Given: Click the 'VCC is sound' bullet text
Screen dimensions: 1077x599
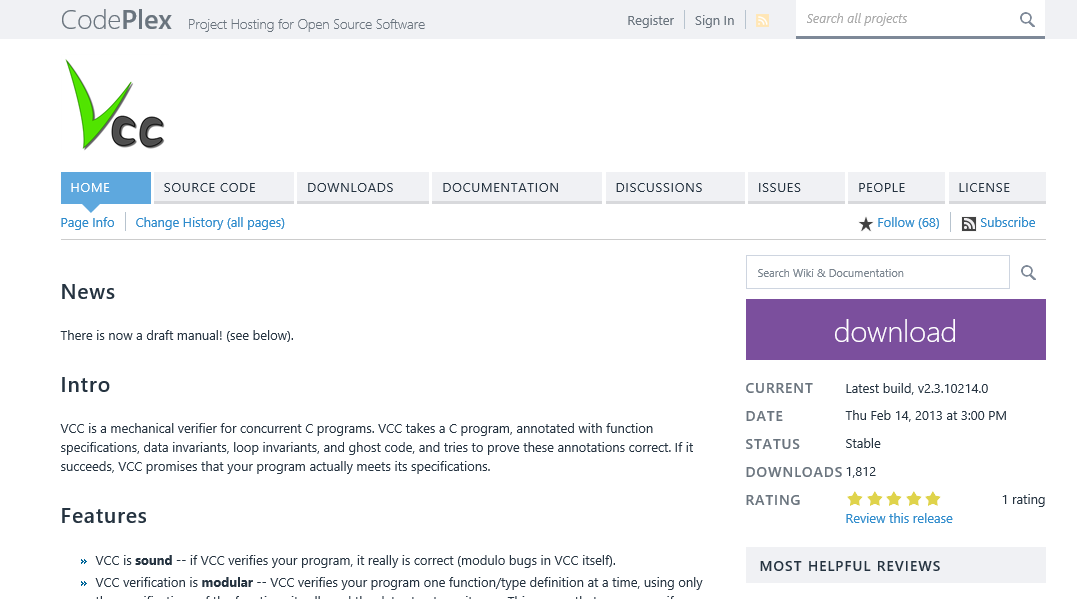Looking at the screenshot, I should pyautogui.click(x=134, y=561).
